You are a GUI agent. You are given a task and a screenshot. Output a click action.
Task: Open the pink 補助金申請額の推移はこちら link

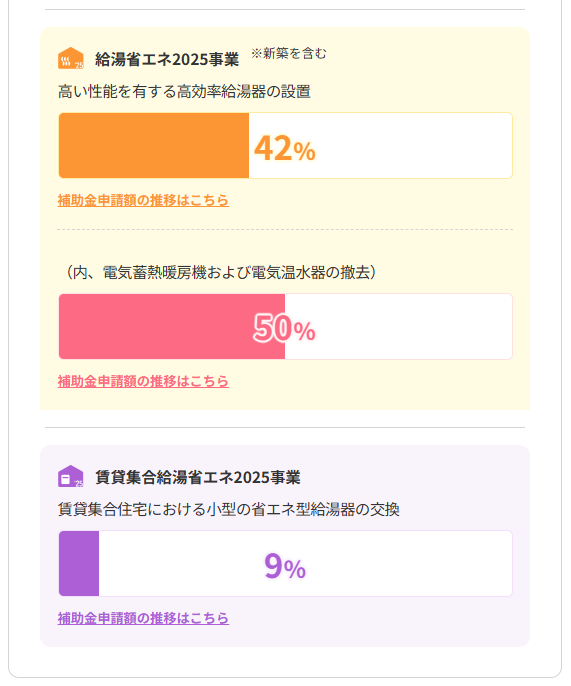pyautogui.click(x=143, y=381)
